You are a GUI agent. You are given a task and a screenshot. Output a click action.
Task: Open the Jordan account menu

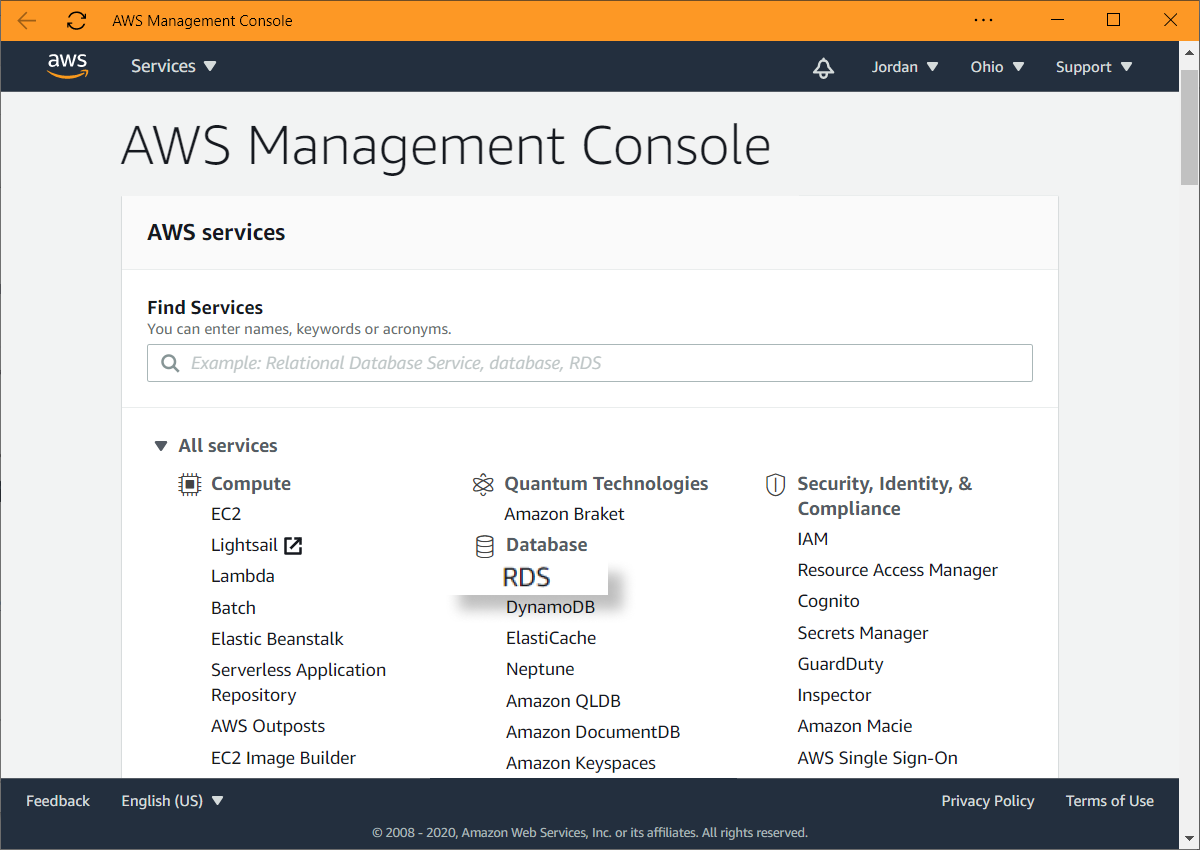pos(905,67)
